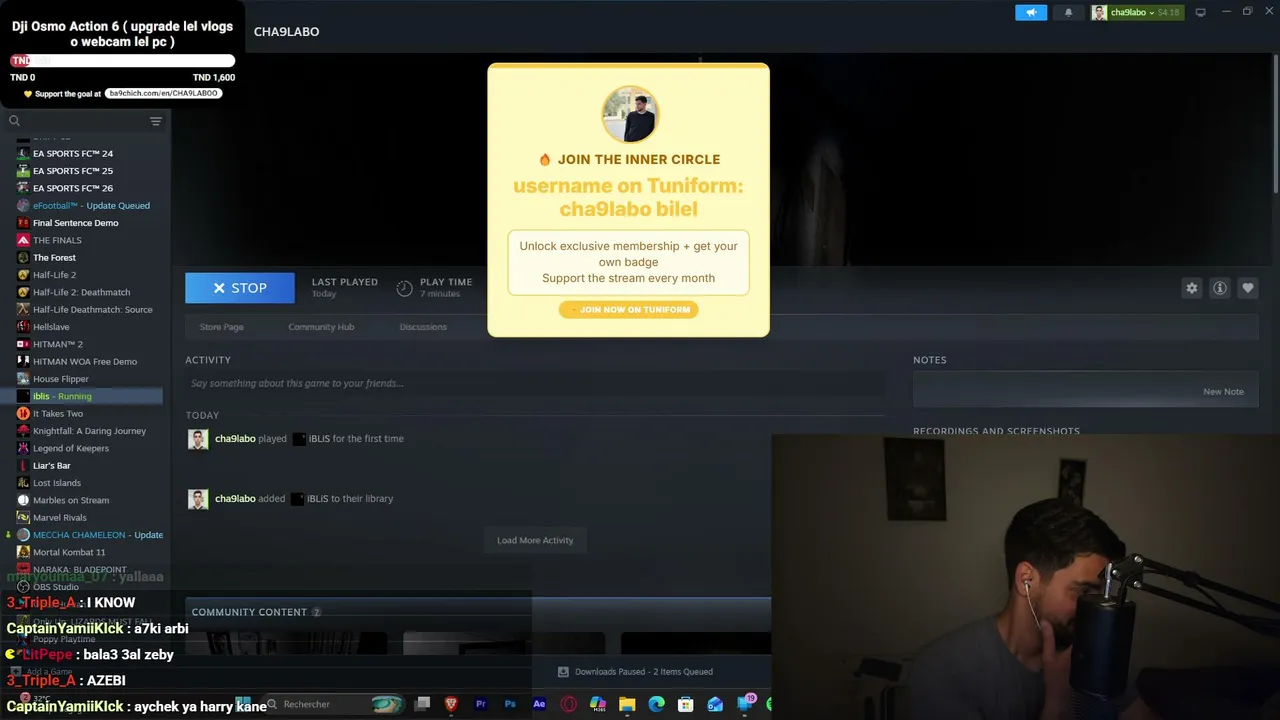Create a New Note
Screen dimensions: 1280x720
coord(1223,392)
